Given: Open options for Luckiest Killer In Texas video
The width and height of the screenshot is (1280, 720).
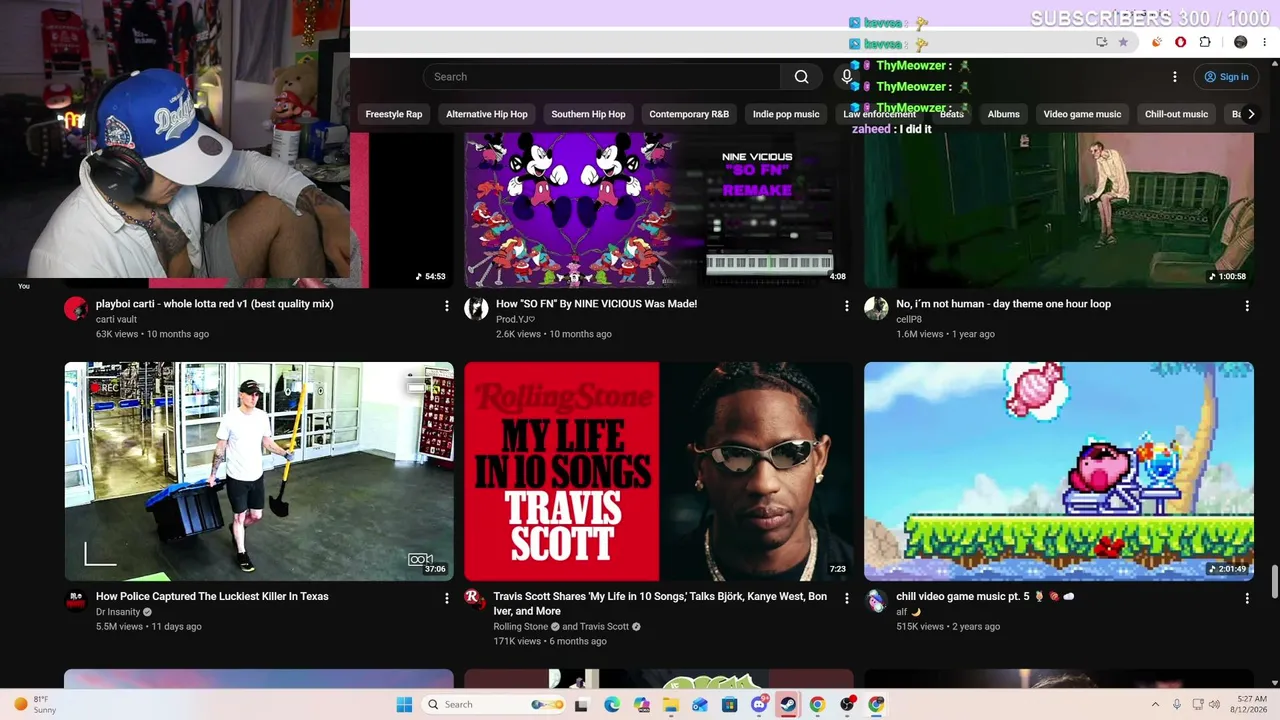Looking at the screenshot, I should coord(447,598).
